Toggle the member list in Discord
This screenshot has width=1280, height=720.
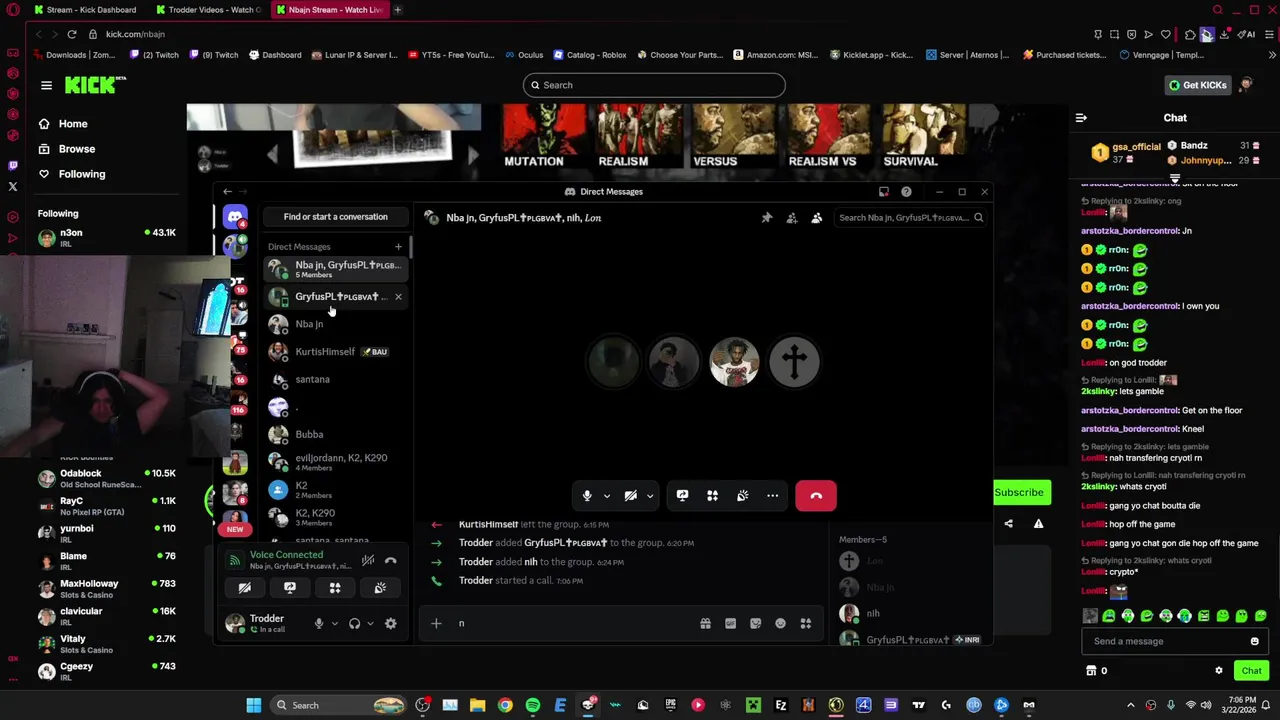(x=817, y=218)
